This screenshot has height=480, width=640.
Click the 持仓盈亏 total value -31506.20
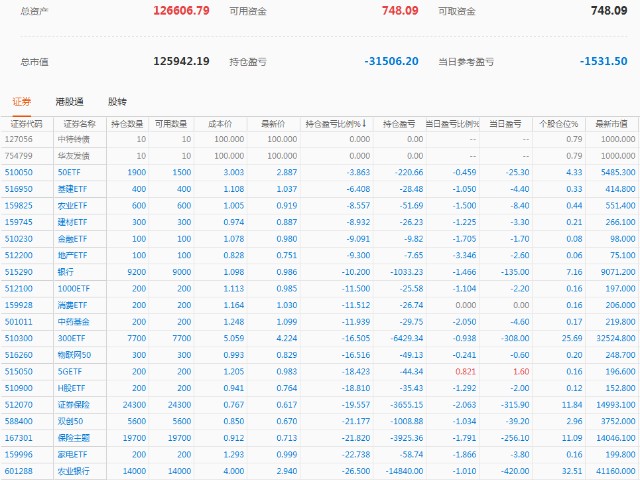[x=391, y=61]
